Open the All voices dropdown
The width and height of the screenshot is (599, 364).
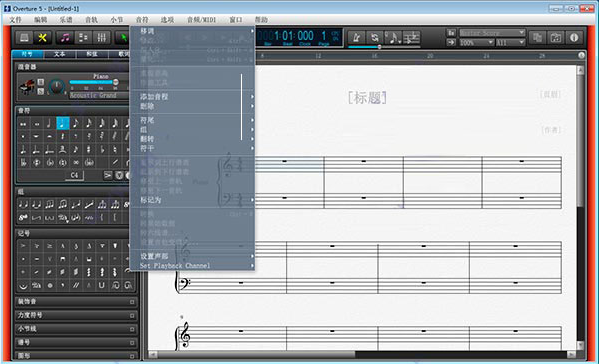(x=510, y=42)
